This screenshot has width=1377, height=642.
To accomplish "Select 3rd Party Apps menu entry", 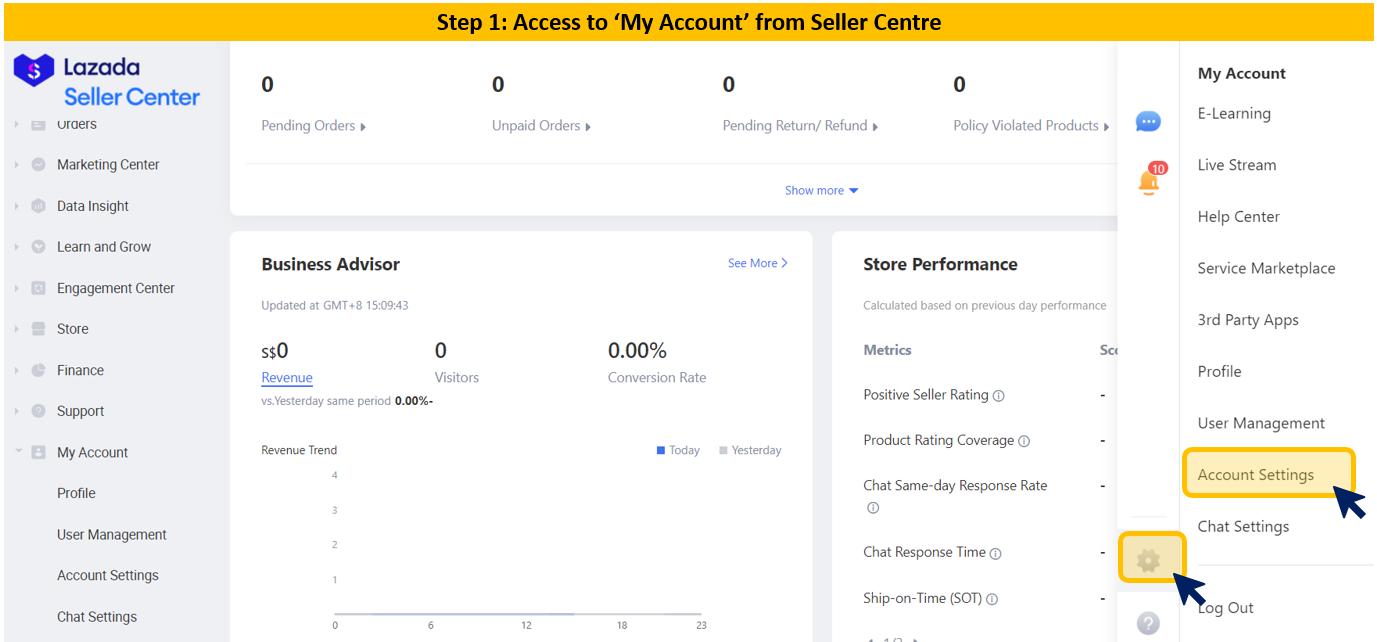I will click(1248, 320).
